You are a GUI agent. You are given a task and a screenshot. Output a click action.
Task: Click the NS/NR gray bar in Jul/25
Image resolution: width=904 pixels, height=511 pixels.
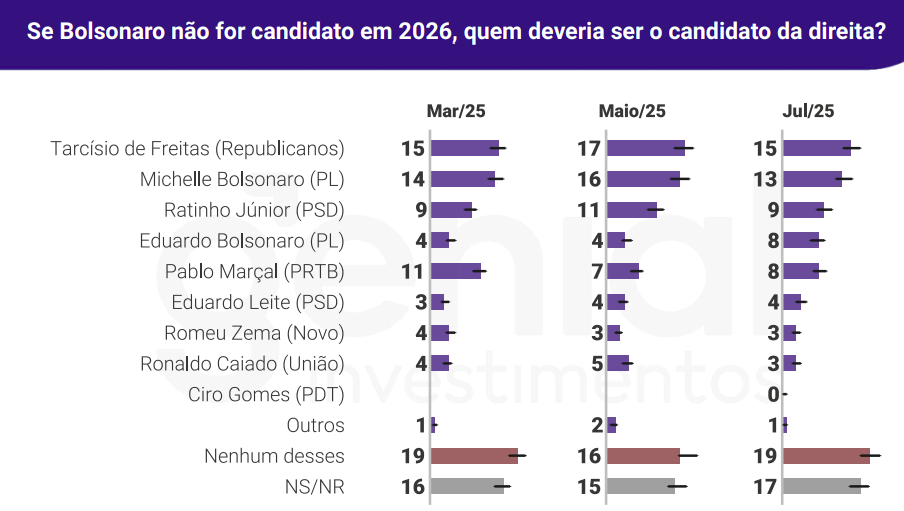point(822,486)
